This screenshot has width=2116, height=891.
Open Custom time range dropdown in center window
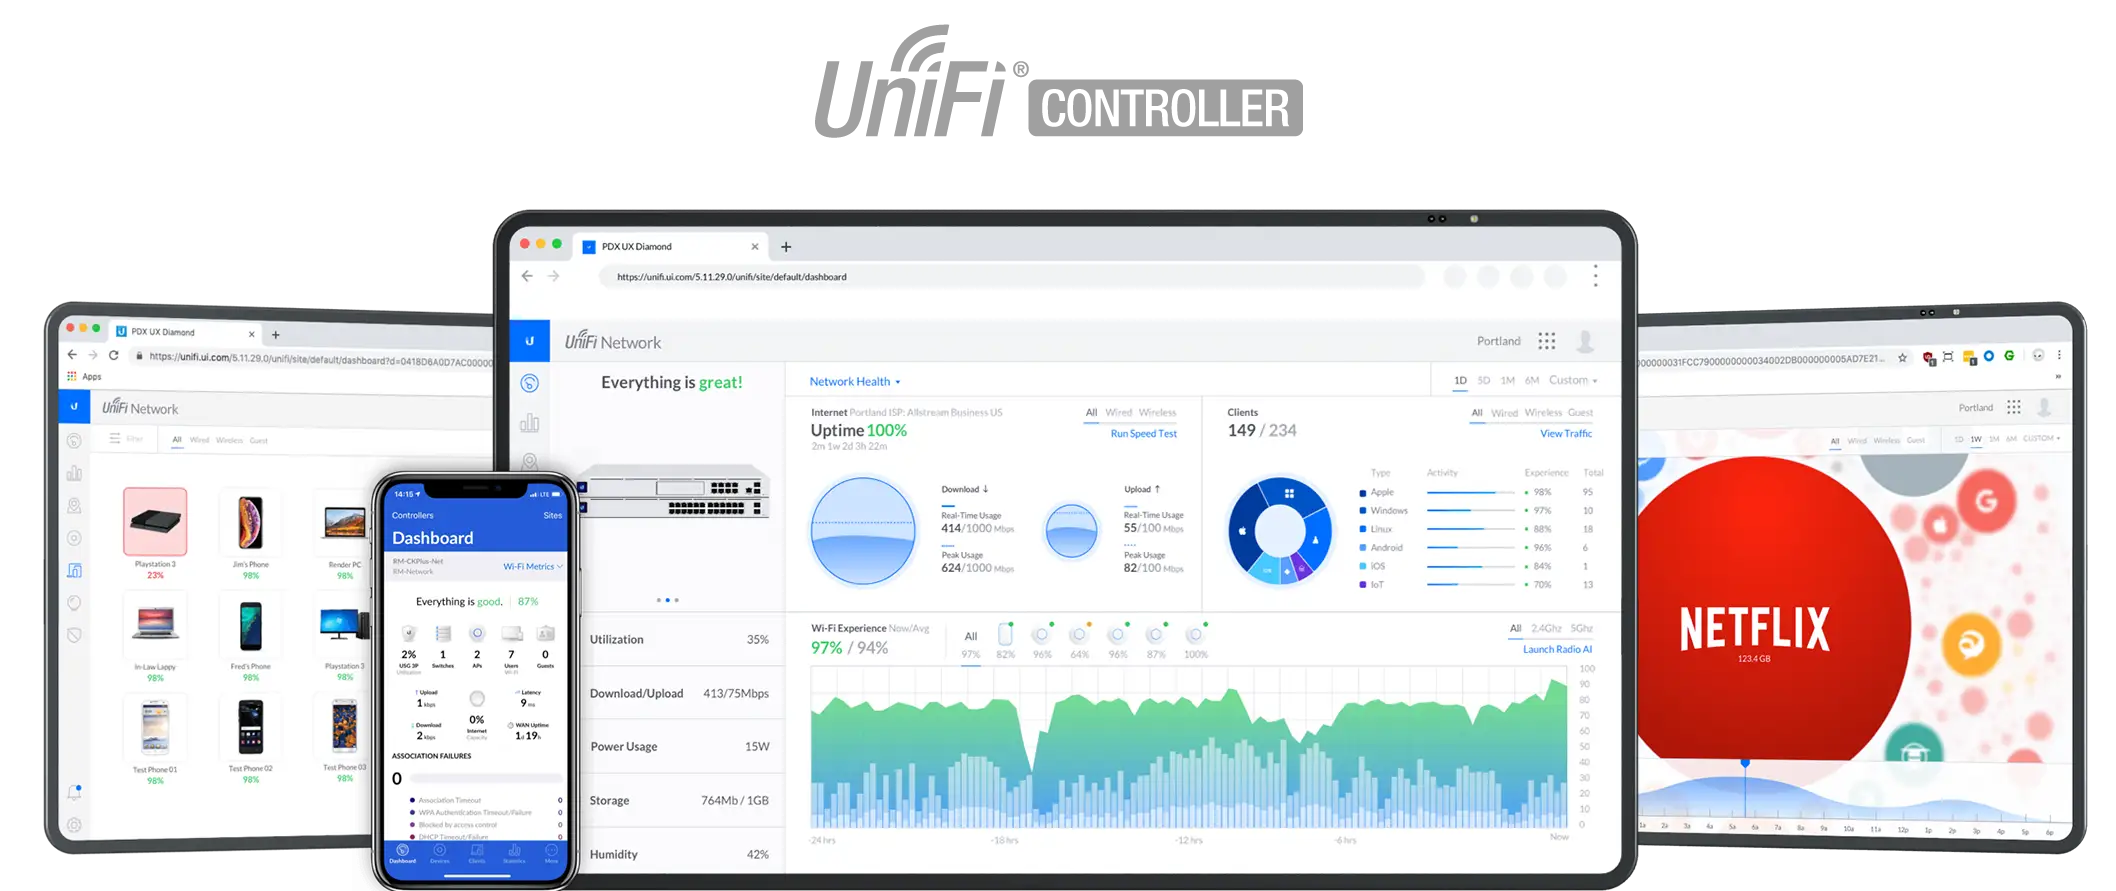1573,380
